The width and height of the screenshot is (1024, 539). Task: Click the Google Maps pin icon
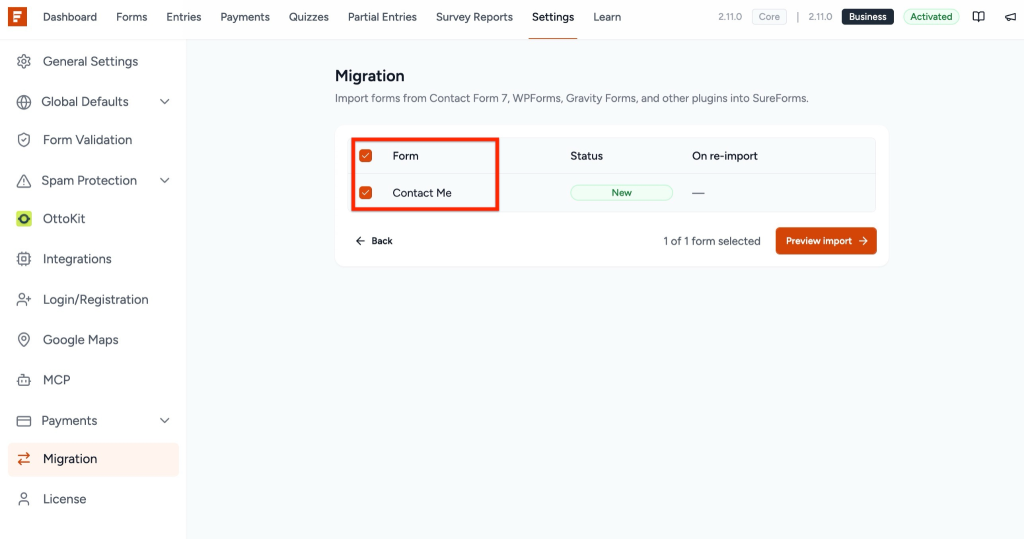[x=24, y=340]
